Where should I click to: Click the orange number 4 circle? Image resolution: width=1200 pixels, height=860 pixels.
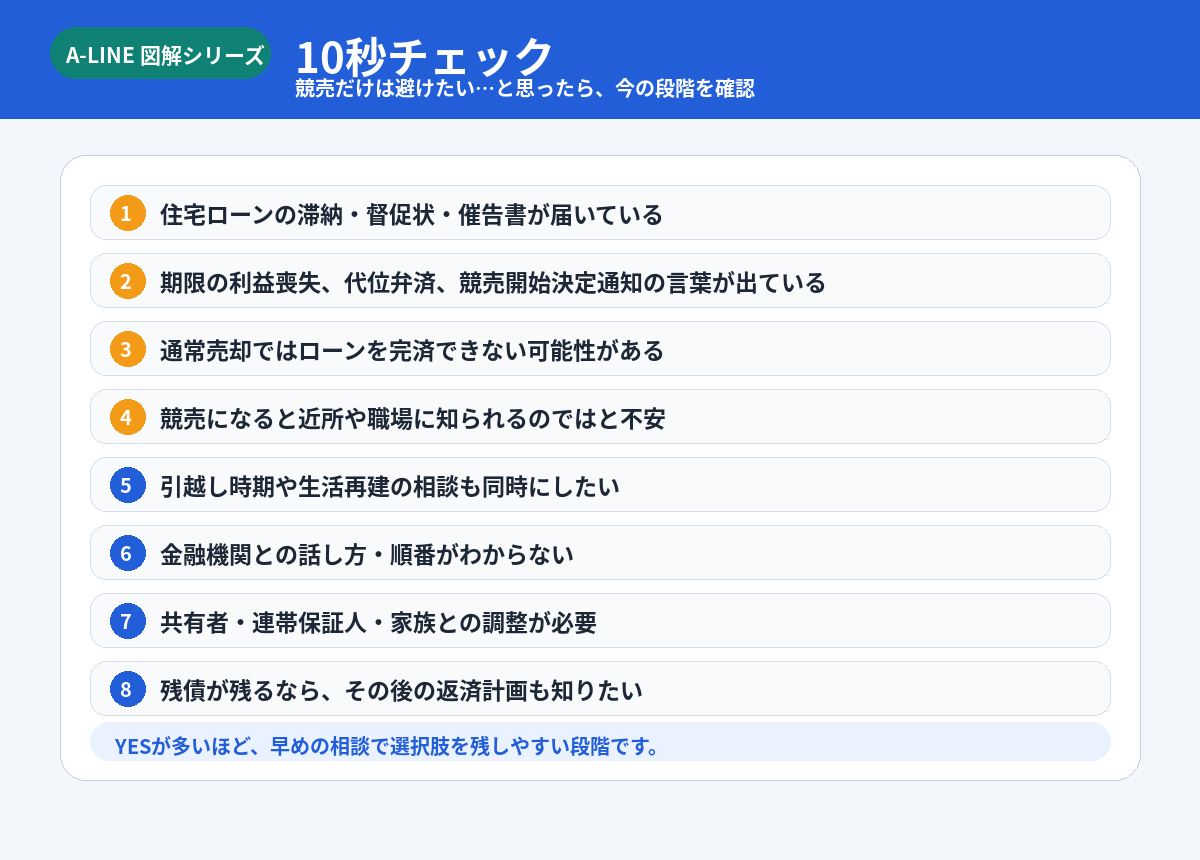tap(126, 417)
